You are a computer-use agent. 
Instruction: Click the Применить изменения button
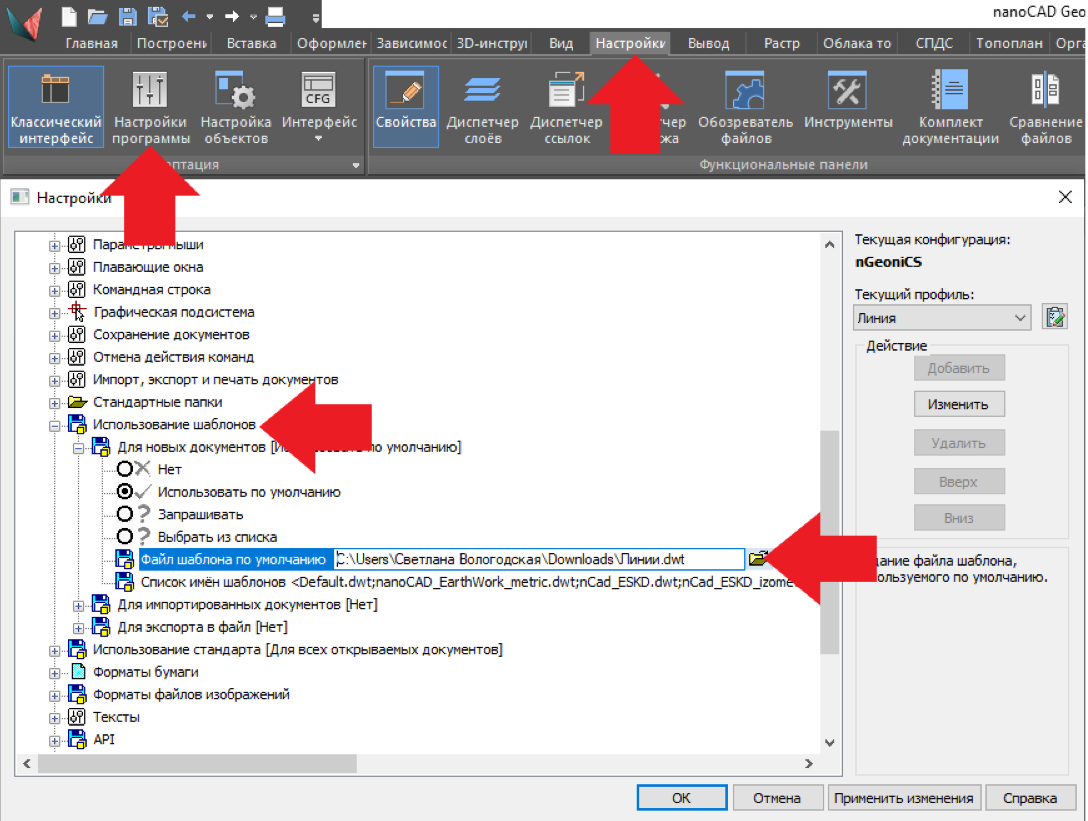[x=903, y=798]
